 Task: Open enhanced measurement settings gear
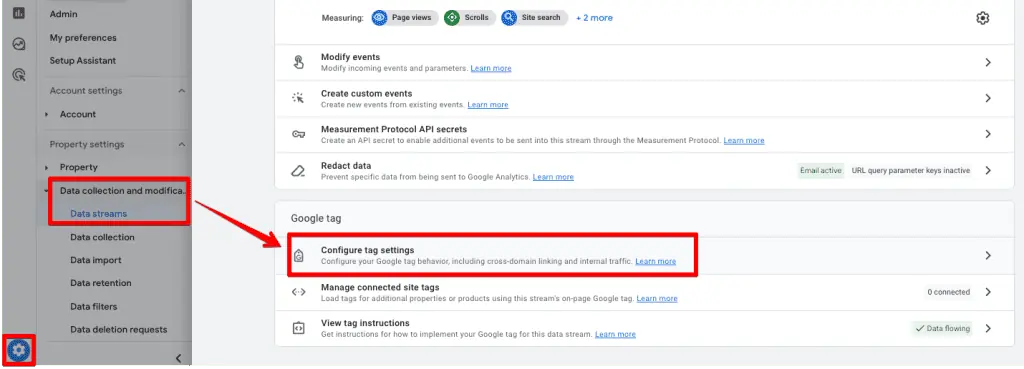point(982,18)
